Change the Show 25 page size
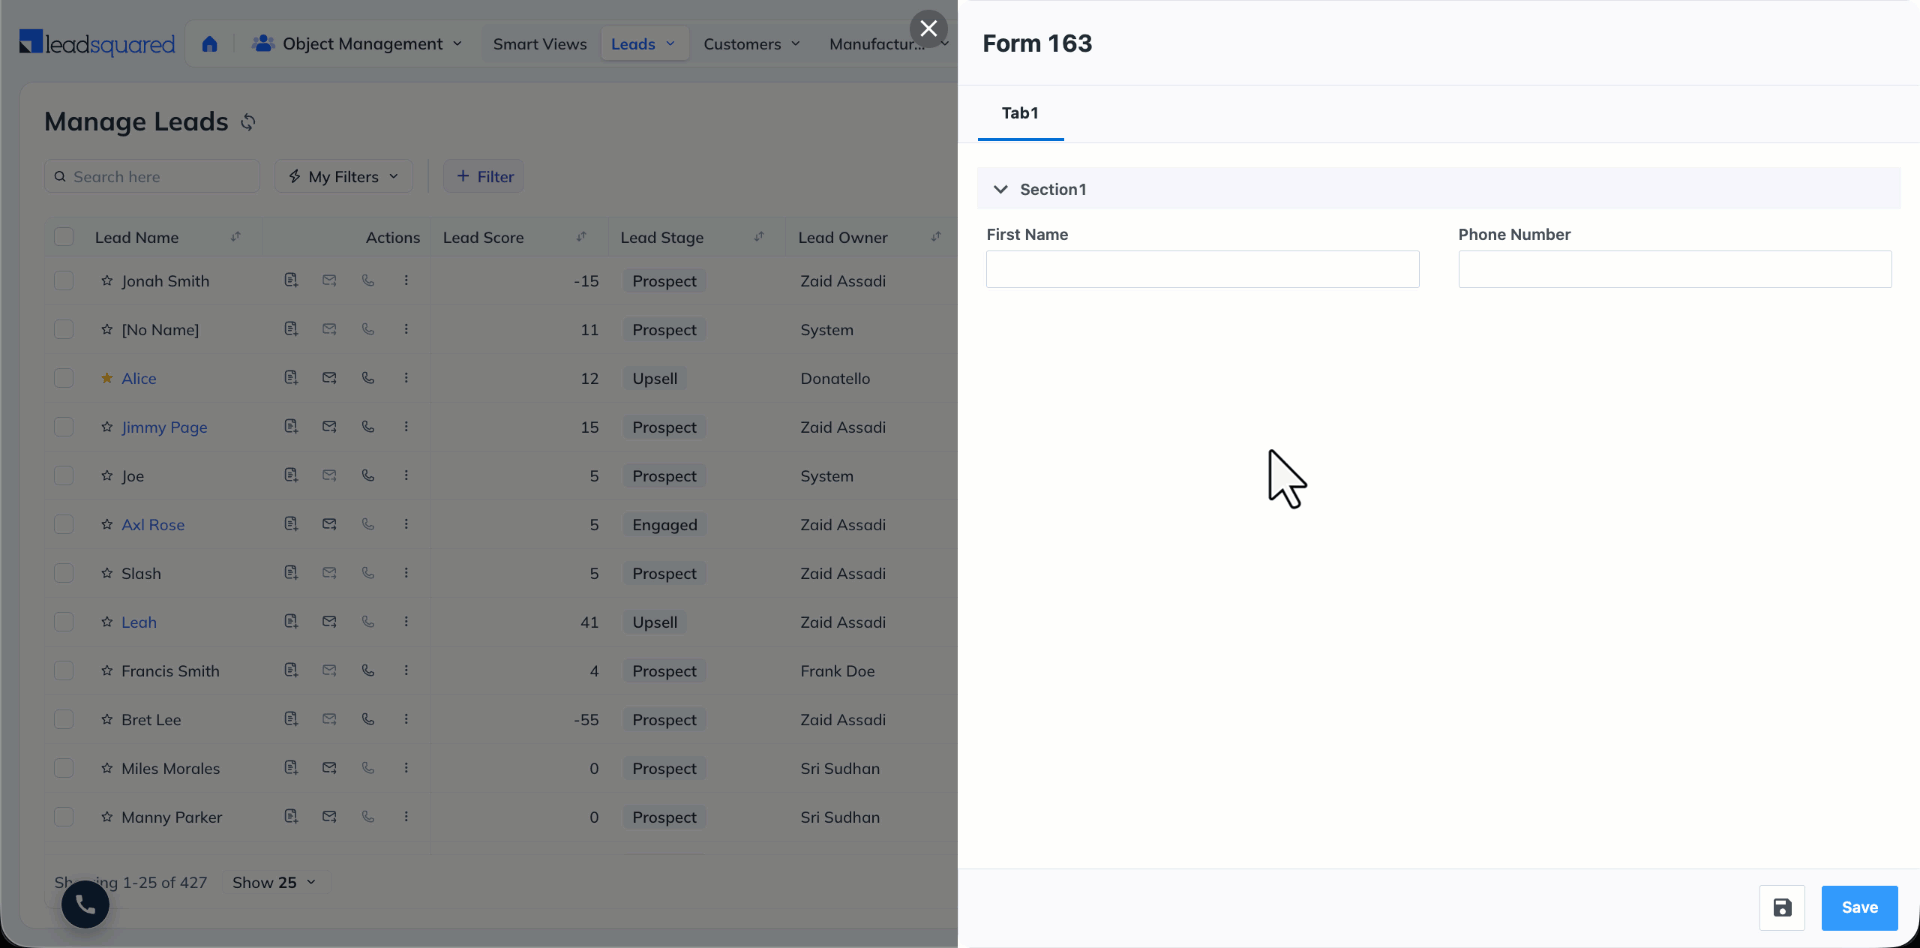The width and height of the screenshot is (1920, 948). (x=274, y=883)
